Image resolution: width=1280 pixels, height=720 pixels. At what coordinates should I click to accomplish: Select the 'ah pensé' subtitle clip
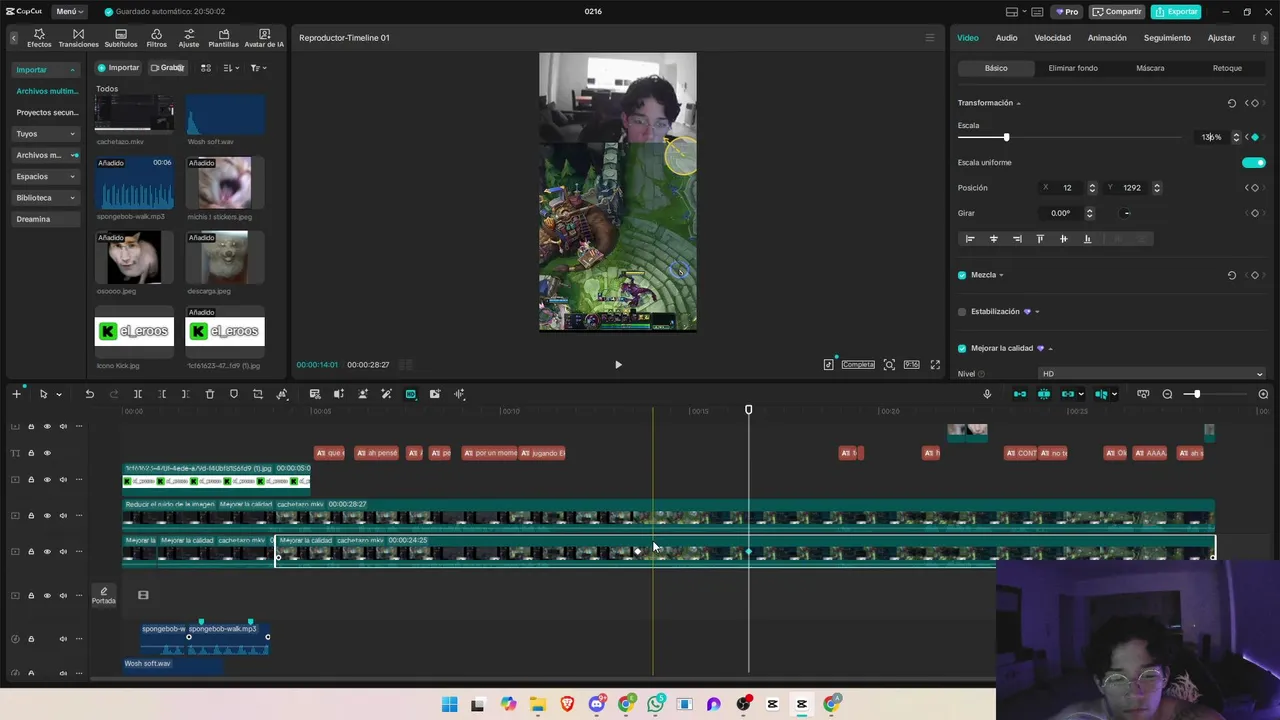(x=377, y=453)
